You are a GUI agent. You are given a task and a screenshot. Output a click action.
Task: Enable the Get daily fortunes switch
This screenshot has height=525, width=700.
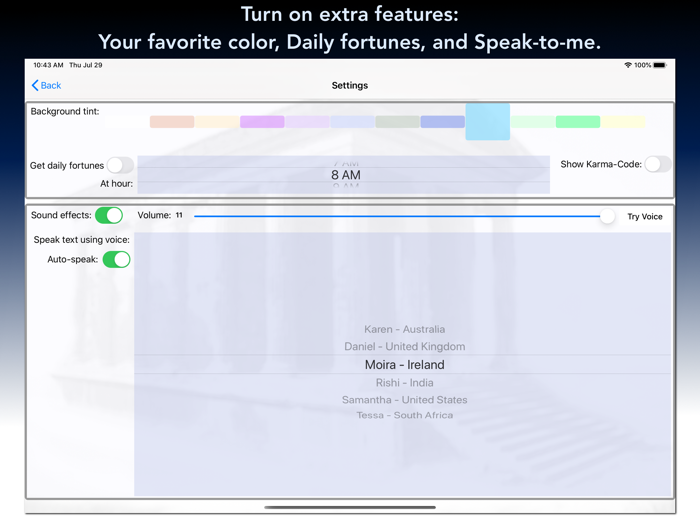coord(120,165)
